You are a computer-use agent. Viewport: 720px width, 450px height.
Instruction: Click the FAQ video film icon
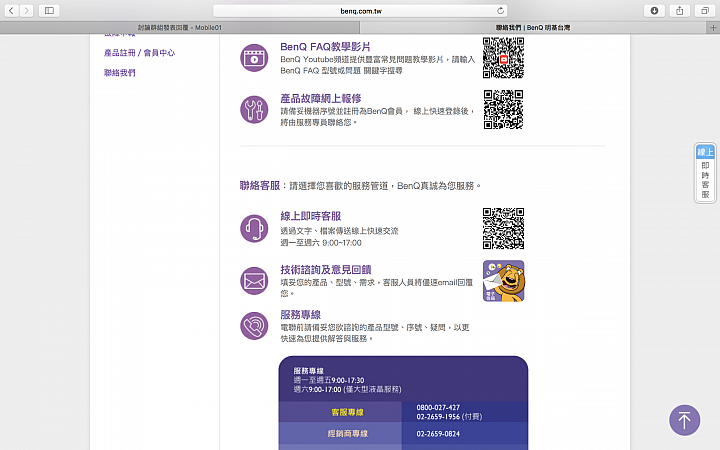click(254, 58)
